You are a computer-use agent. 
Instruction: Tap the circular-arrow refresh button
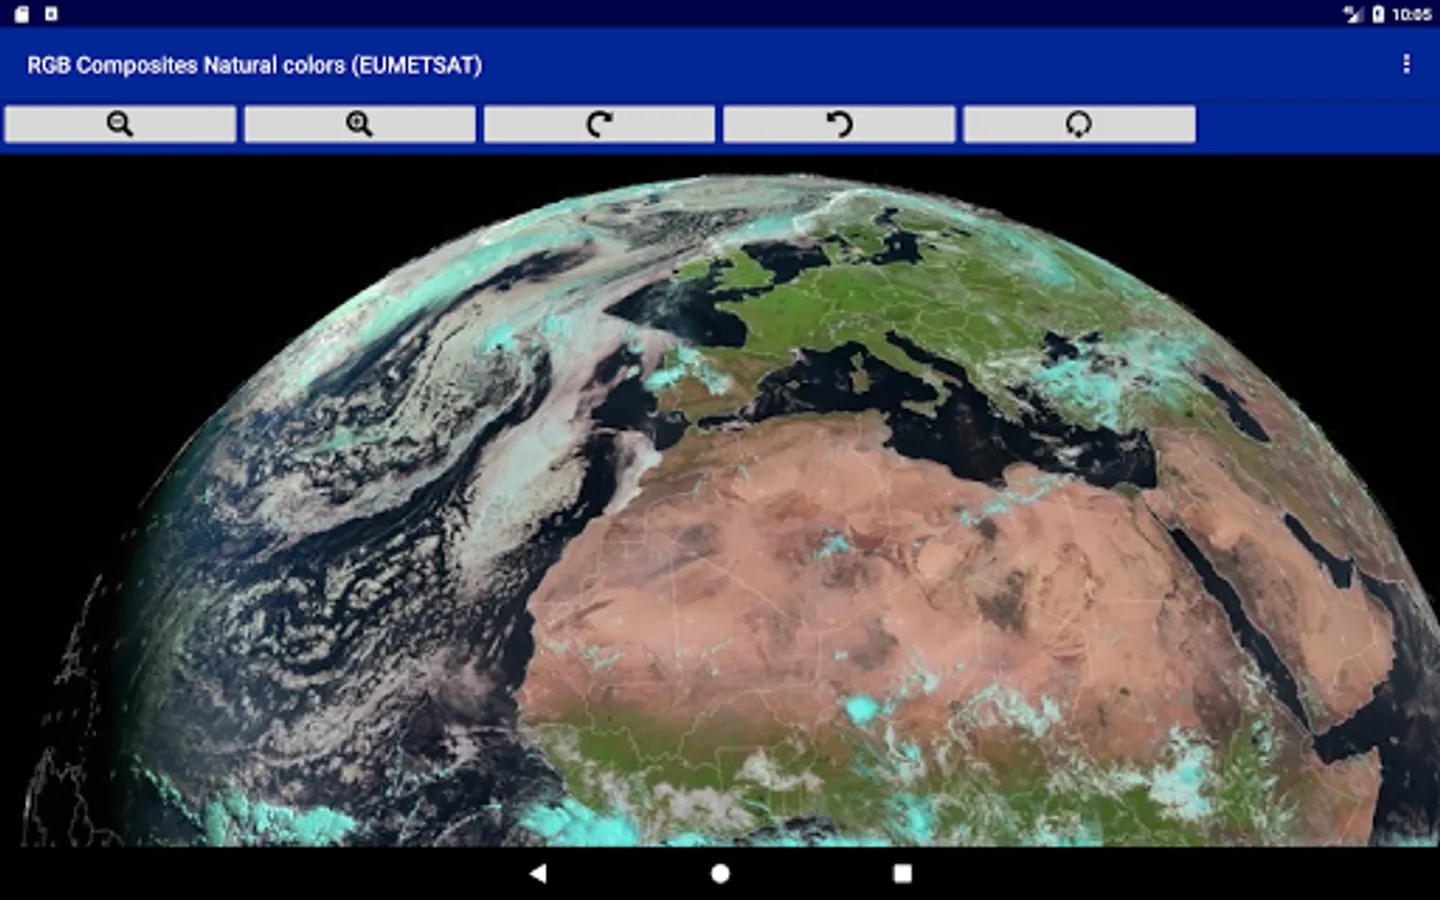[1079, 124]
